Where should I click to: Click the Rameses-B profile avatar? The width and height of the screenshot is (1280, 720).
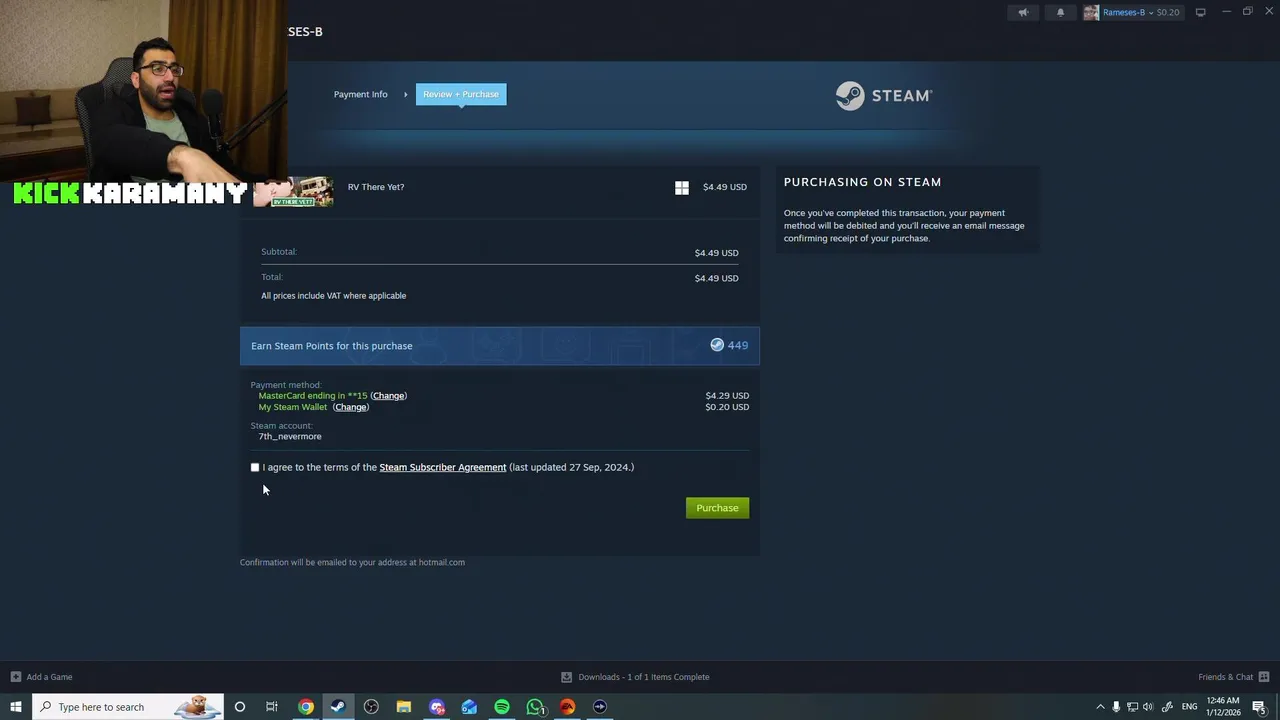[1091, 13]
